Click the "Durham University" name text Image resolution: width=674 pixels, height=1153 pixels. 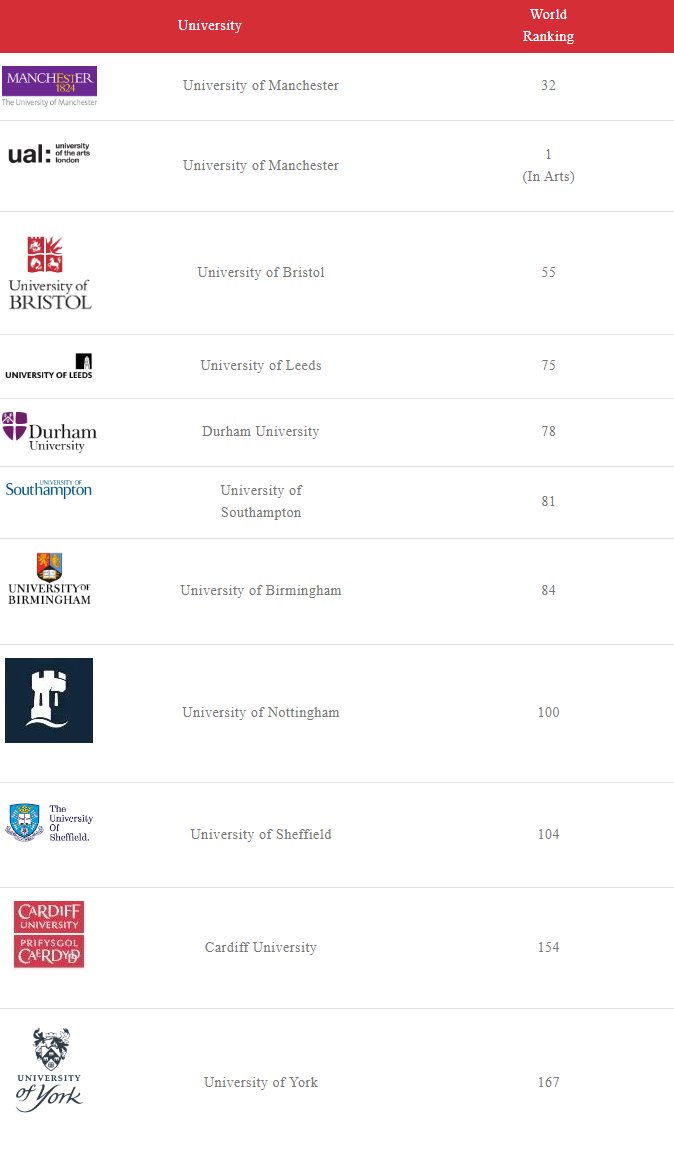pyautogui.click(x=261, y=432)
